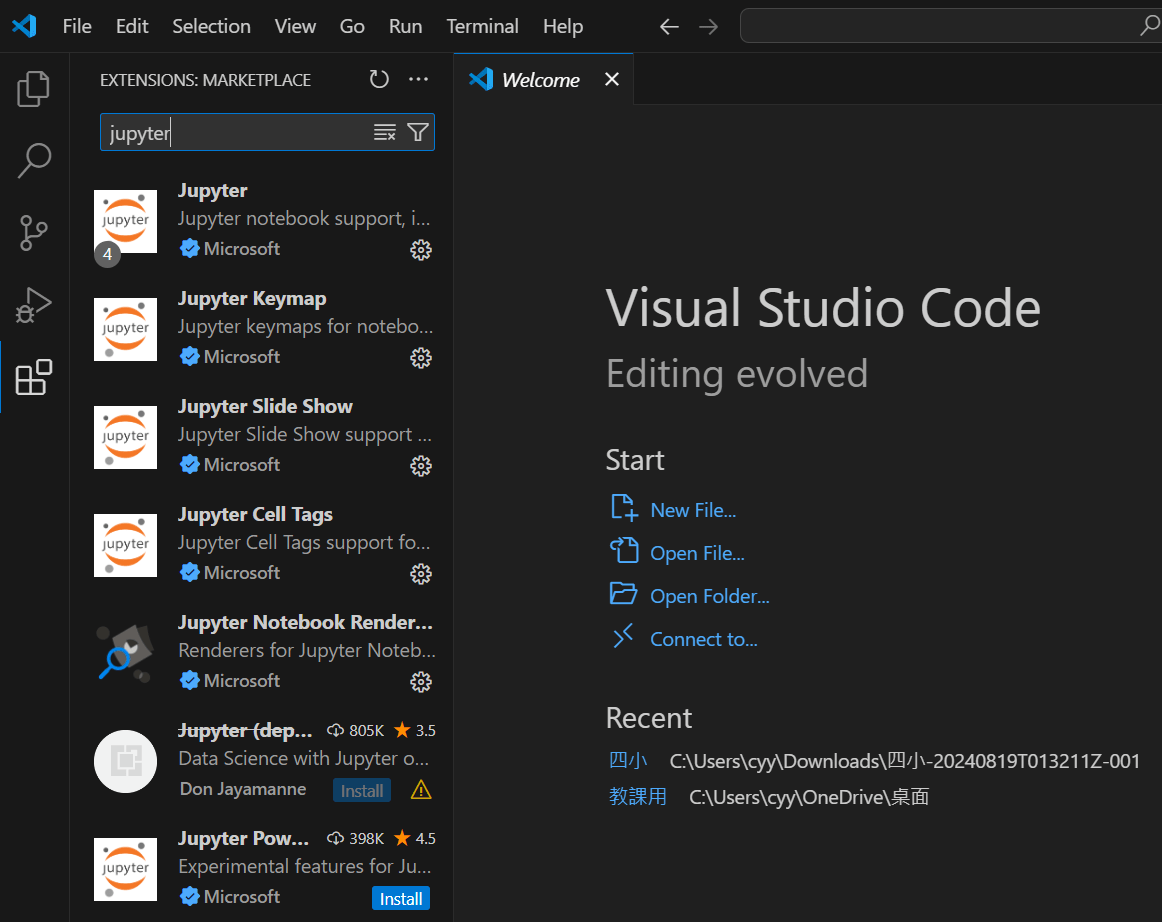
Task: Click the Jupyter Notebook Renderers extension icon
Action: pos(125,653)
